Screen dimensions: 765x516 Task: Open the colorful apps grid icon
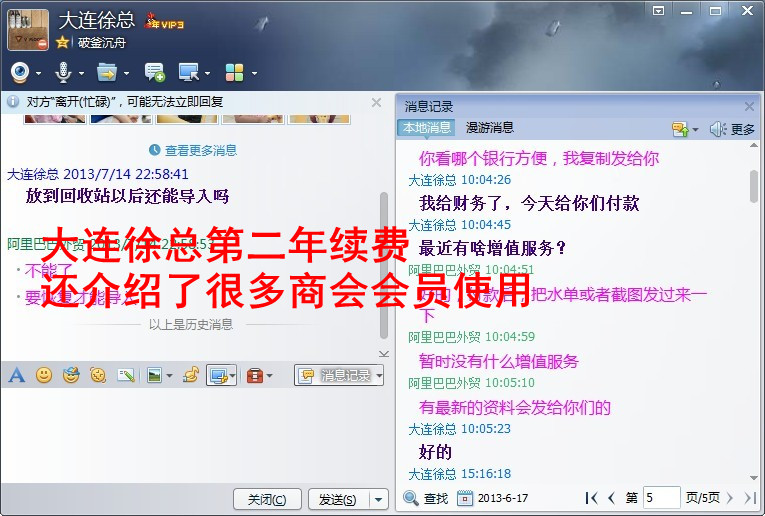point(234,73)
